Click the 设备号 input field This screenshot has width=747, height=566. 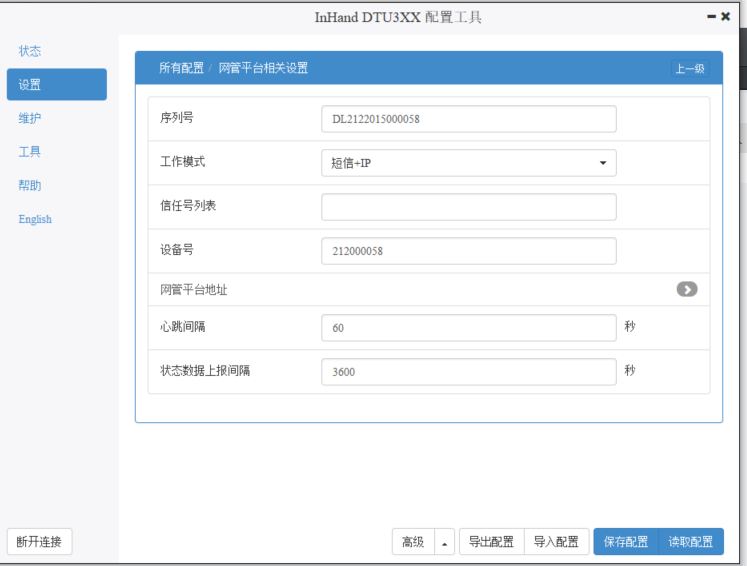[468, 251]
